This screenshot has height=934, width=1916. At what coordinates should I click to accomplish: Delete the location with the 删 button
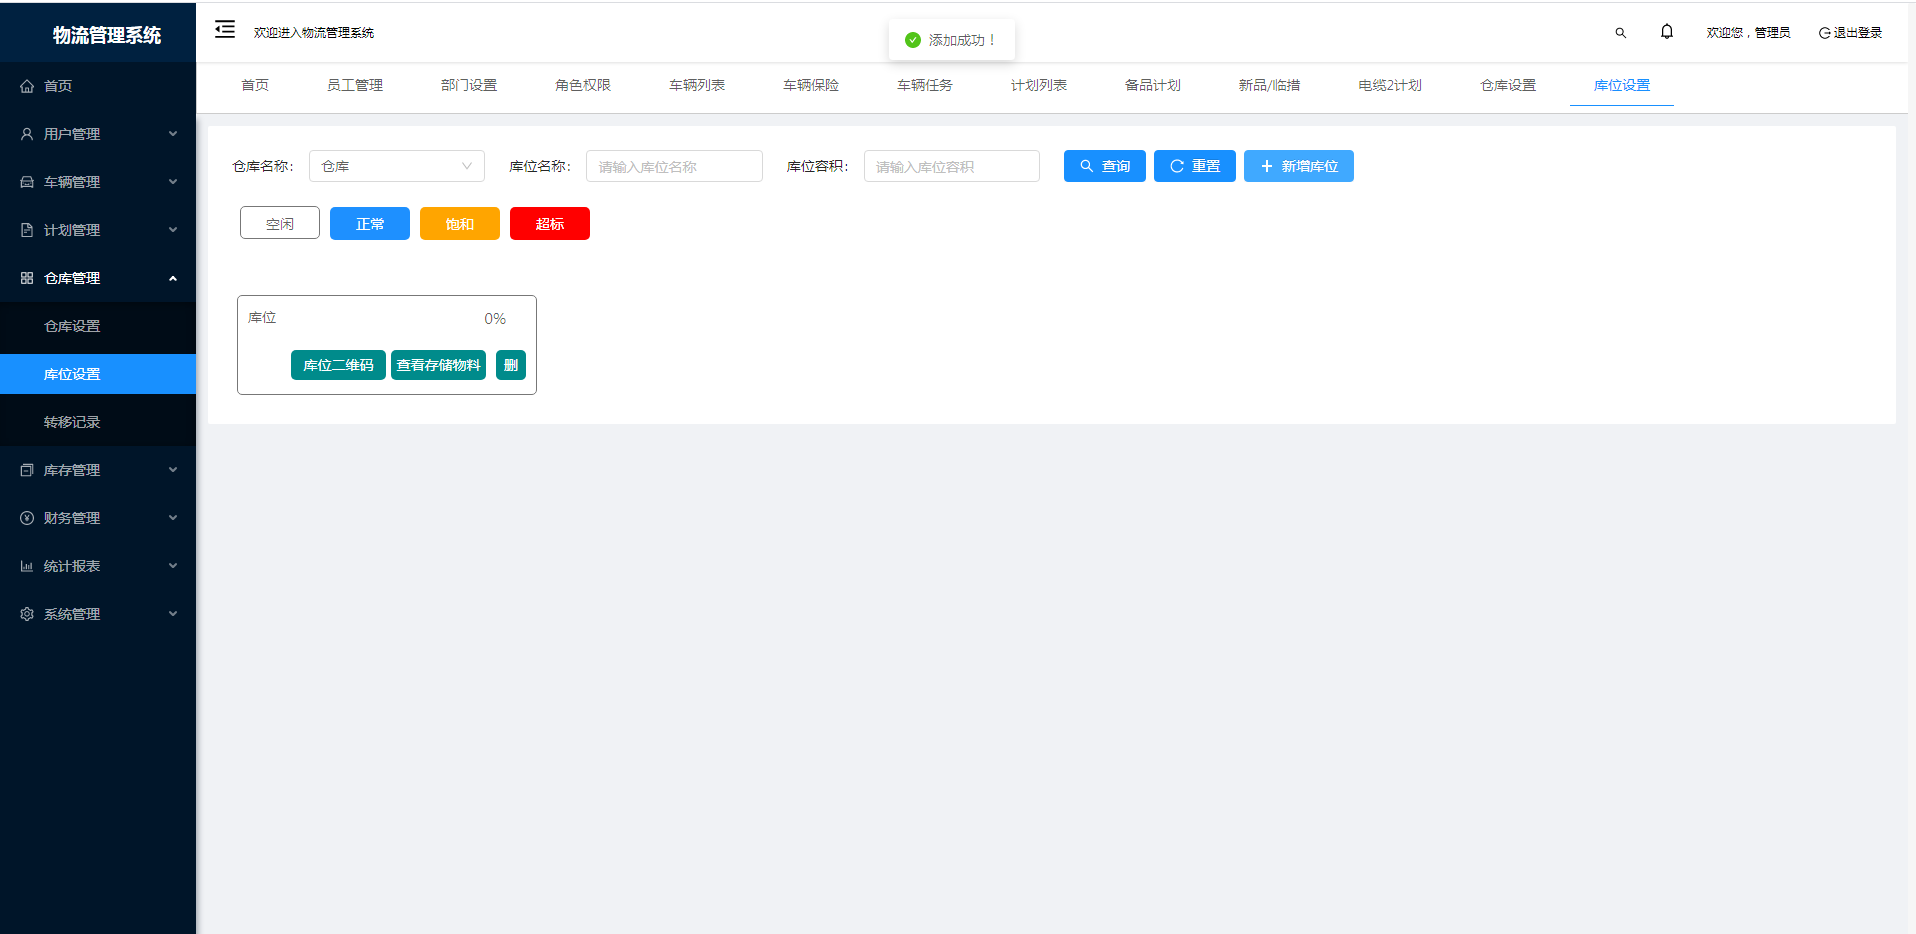[x=511, y=365]
